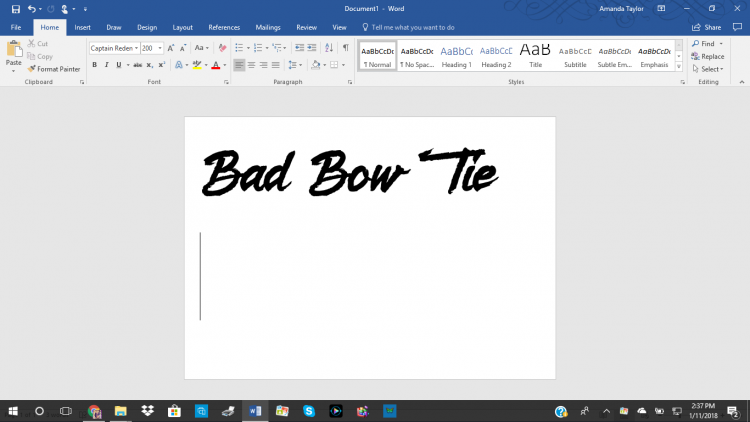Click the Share button

pos(706,27)
